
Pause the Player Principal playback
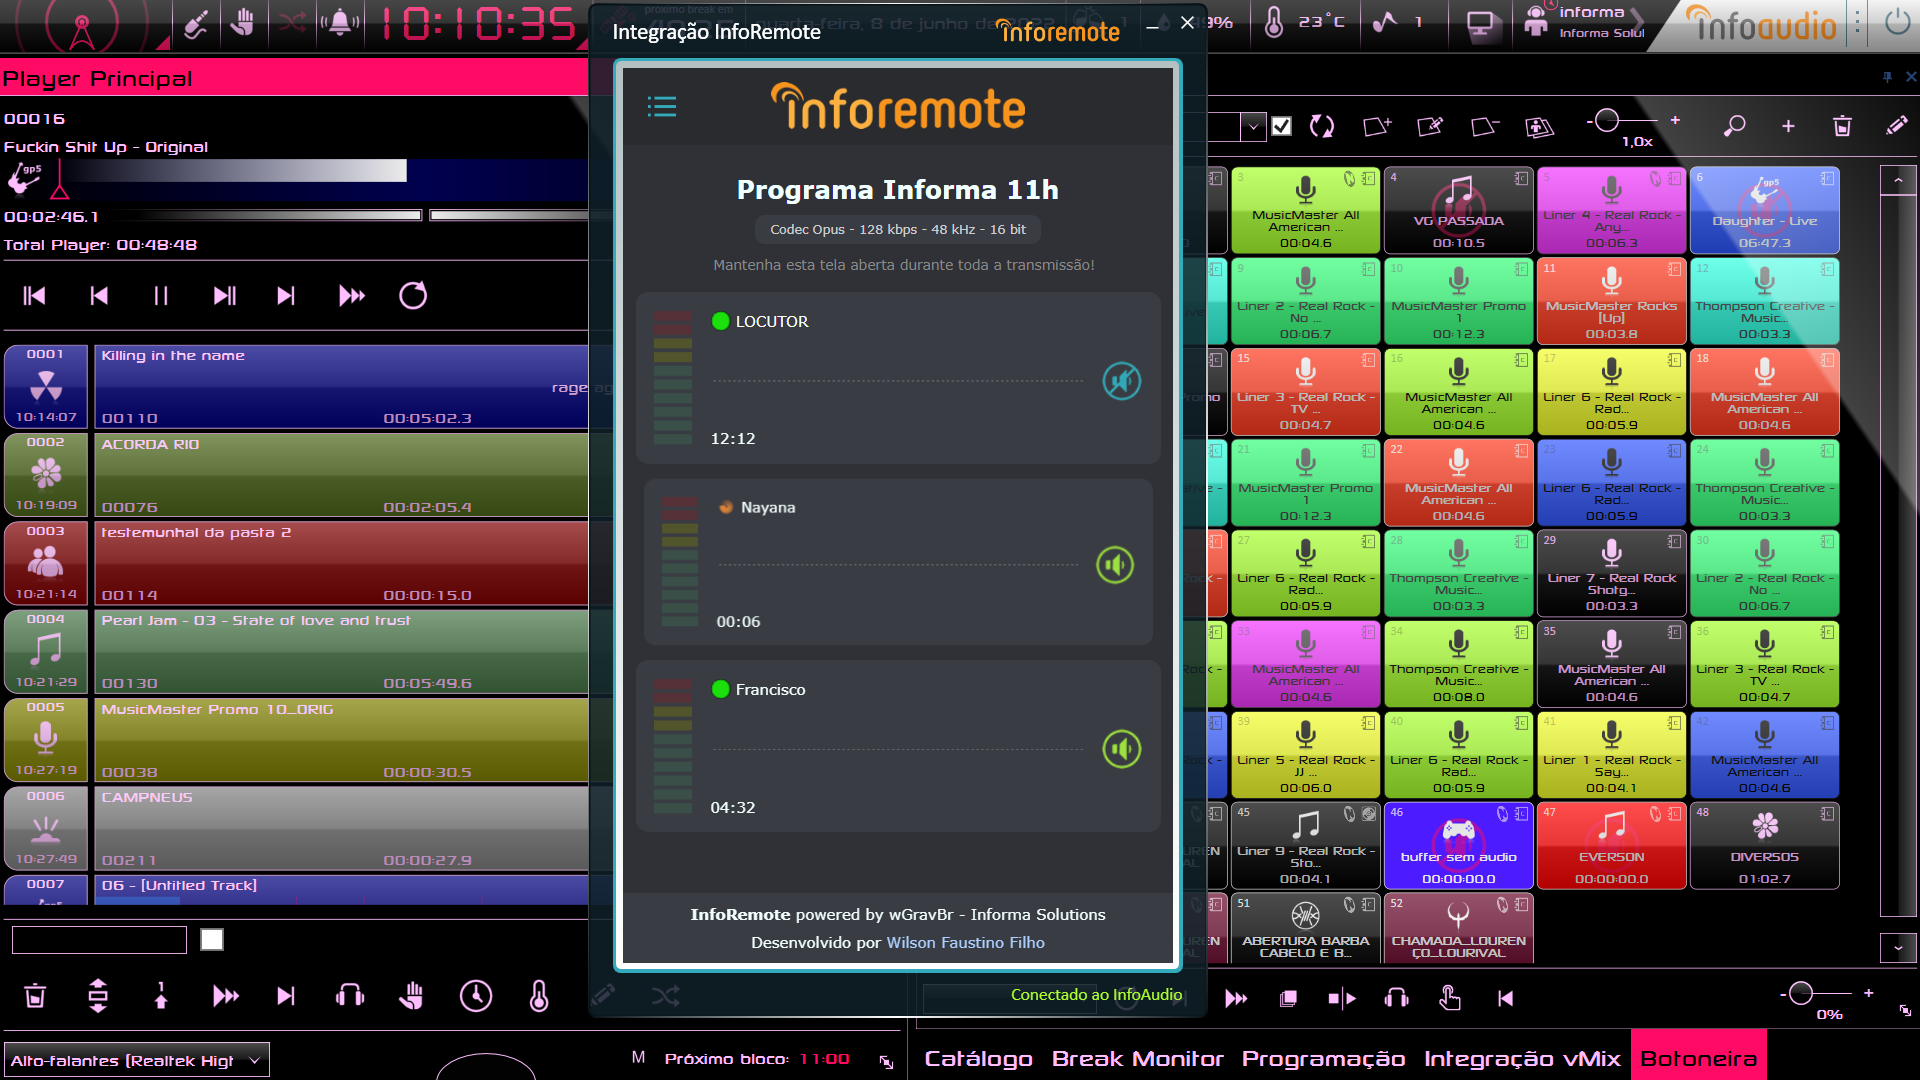coord(161,296)
